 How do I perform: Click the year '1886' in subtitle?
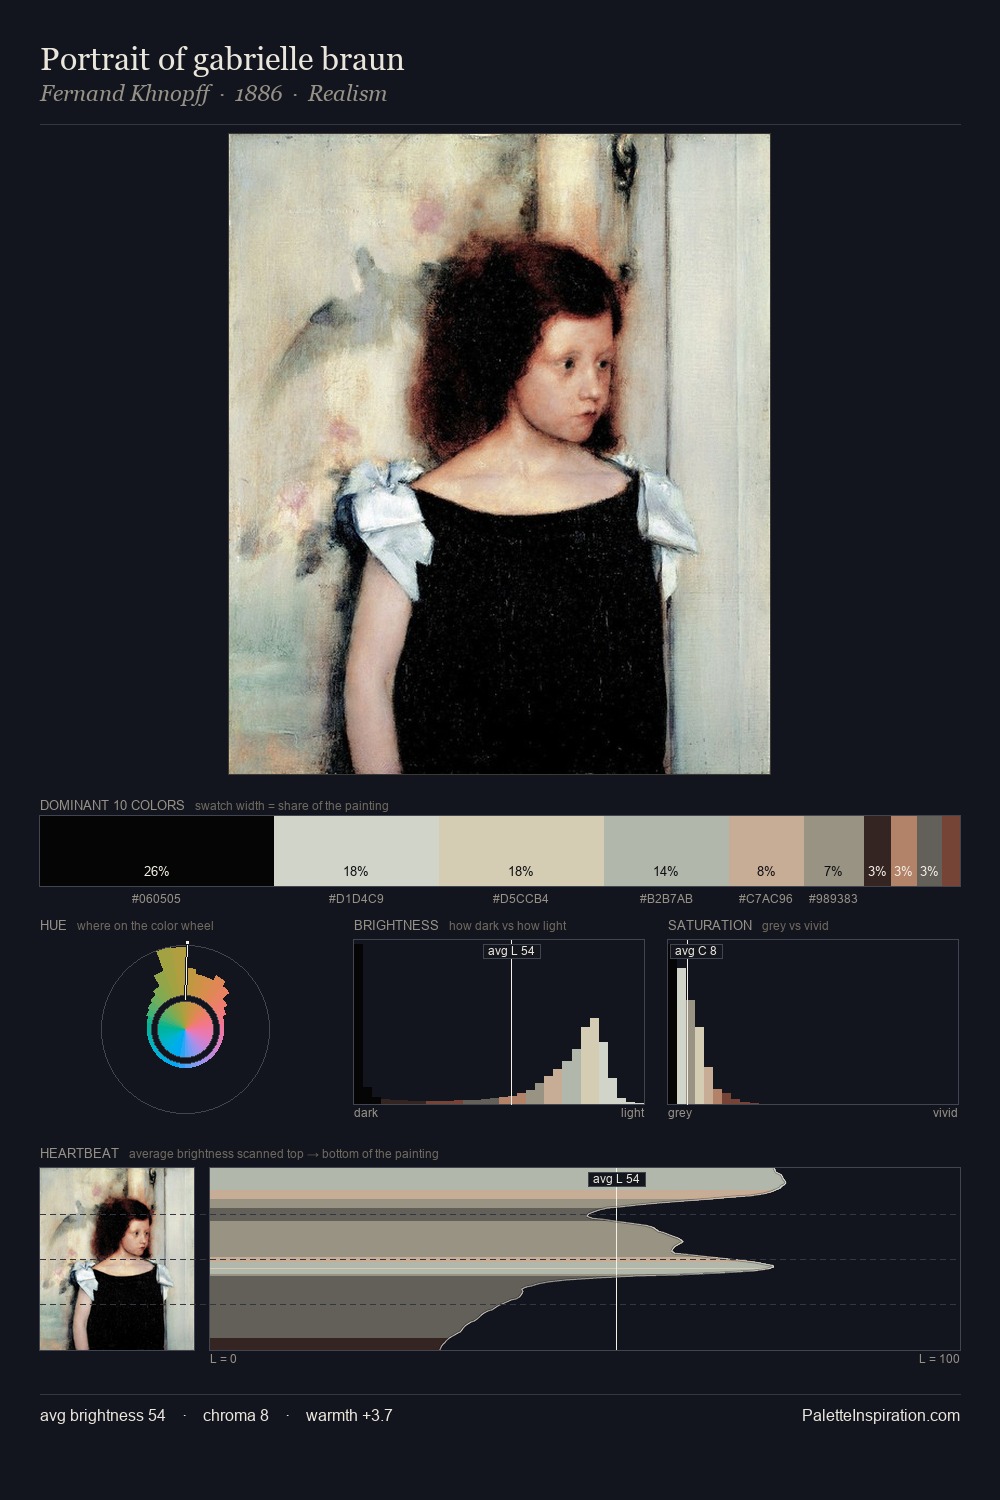point(258,94)
